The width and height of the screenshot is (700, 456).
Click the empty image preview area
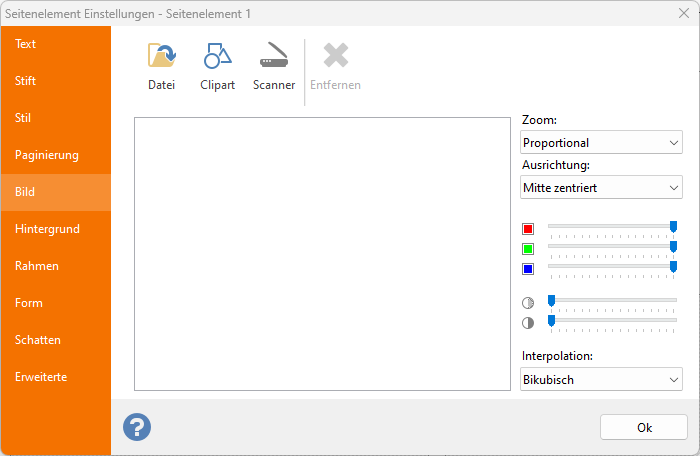[x=322, y=254]
